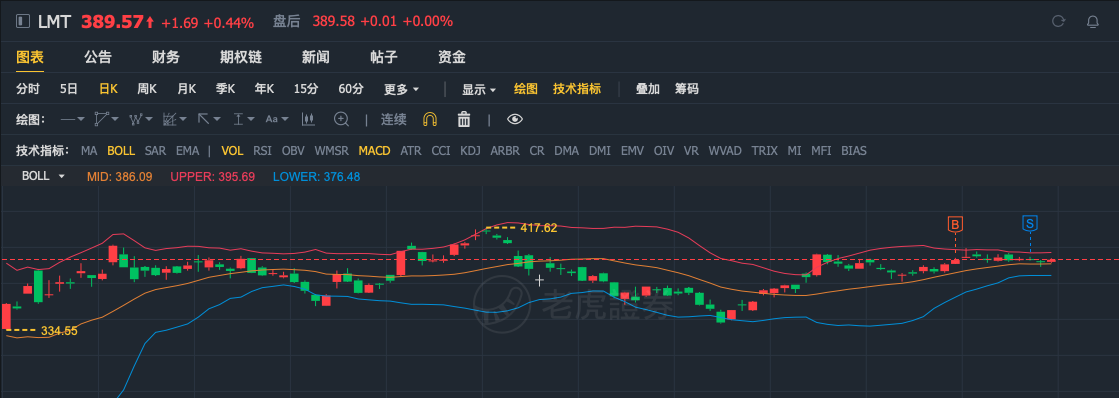Image resolution: width=1119 pixels, height=398 pixels.
Task: Expand the 更多 timeframe dropdown
Action: pyautogui.click(x=402, y=89)
